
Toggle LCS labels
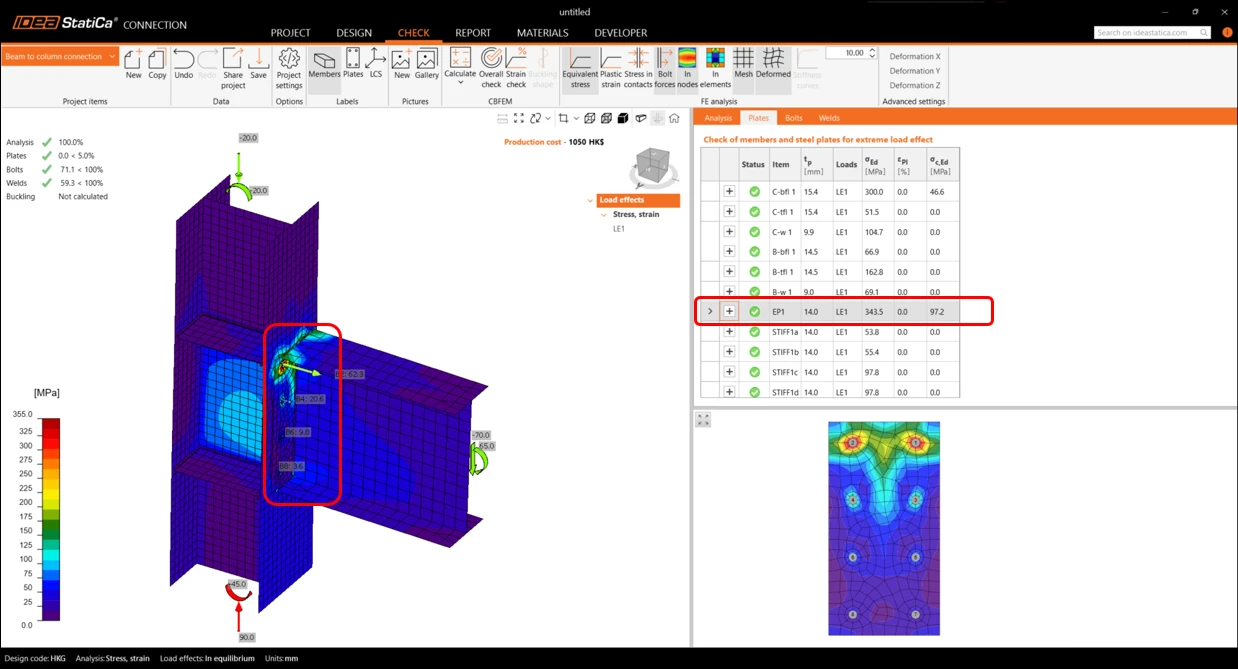point(376,63)
